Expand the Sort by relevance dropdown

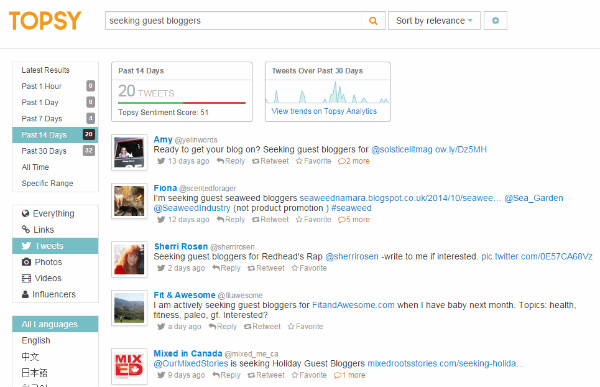coord(434,21)
